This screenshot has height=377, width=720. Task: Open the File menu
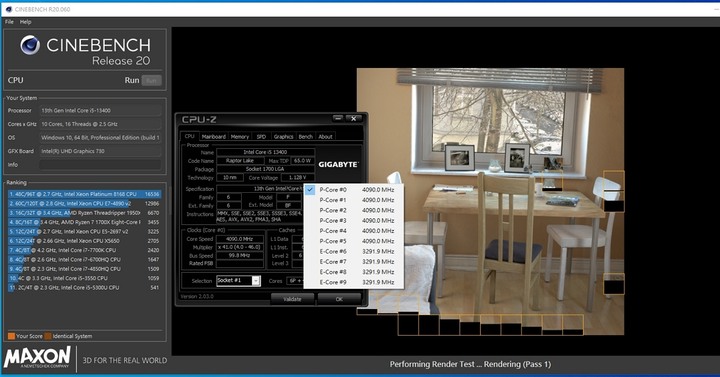coord(9,22)
